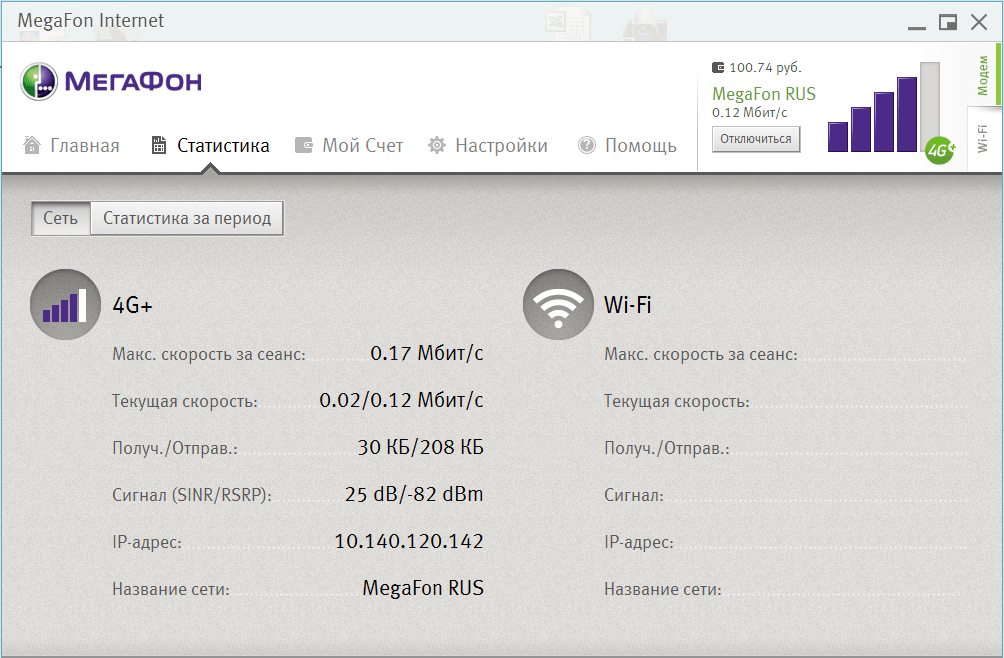Click the Сигнал (SINR/RSRP) label
The height and width of the screenshot is (658, 1004).
coord(192,495)
